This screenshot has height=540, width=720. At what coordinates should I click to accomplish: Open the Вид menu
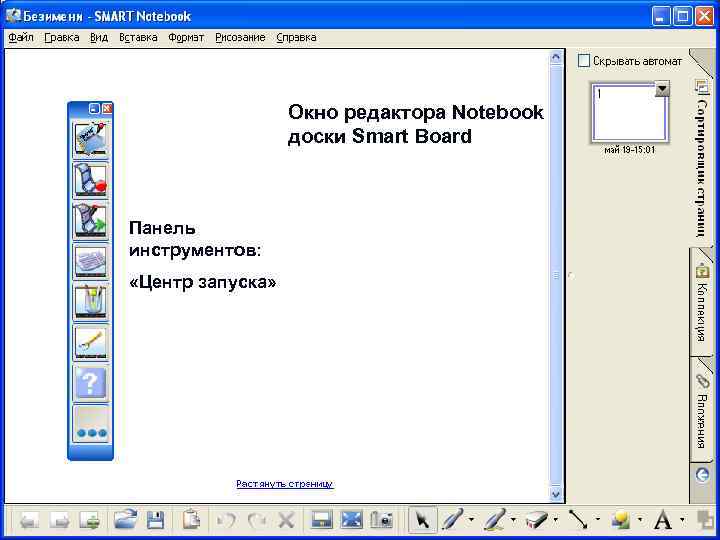[x=99, y=38]
